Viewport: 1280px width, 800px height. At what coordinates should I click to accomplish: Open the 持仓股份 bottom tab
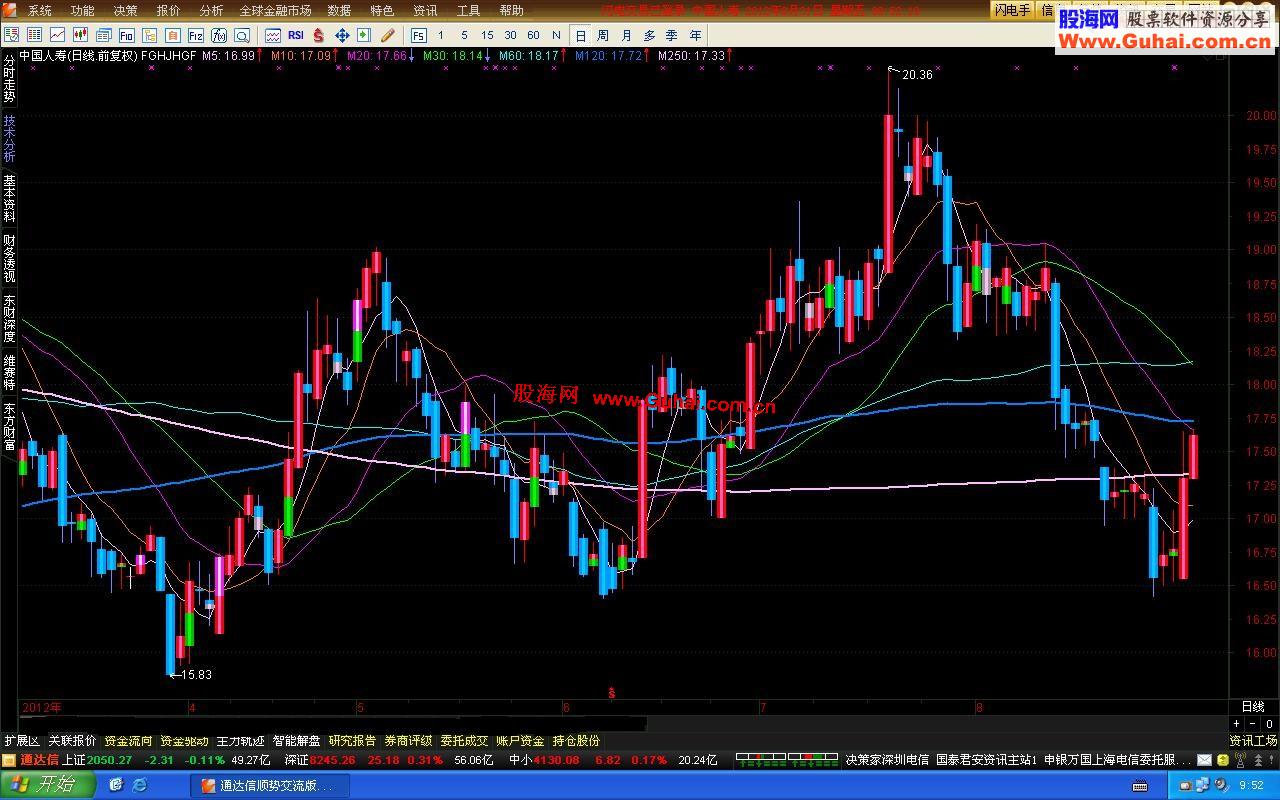point(576,741)
